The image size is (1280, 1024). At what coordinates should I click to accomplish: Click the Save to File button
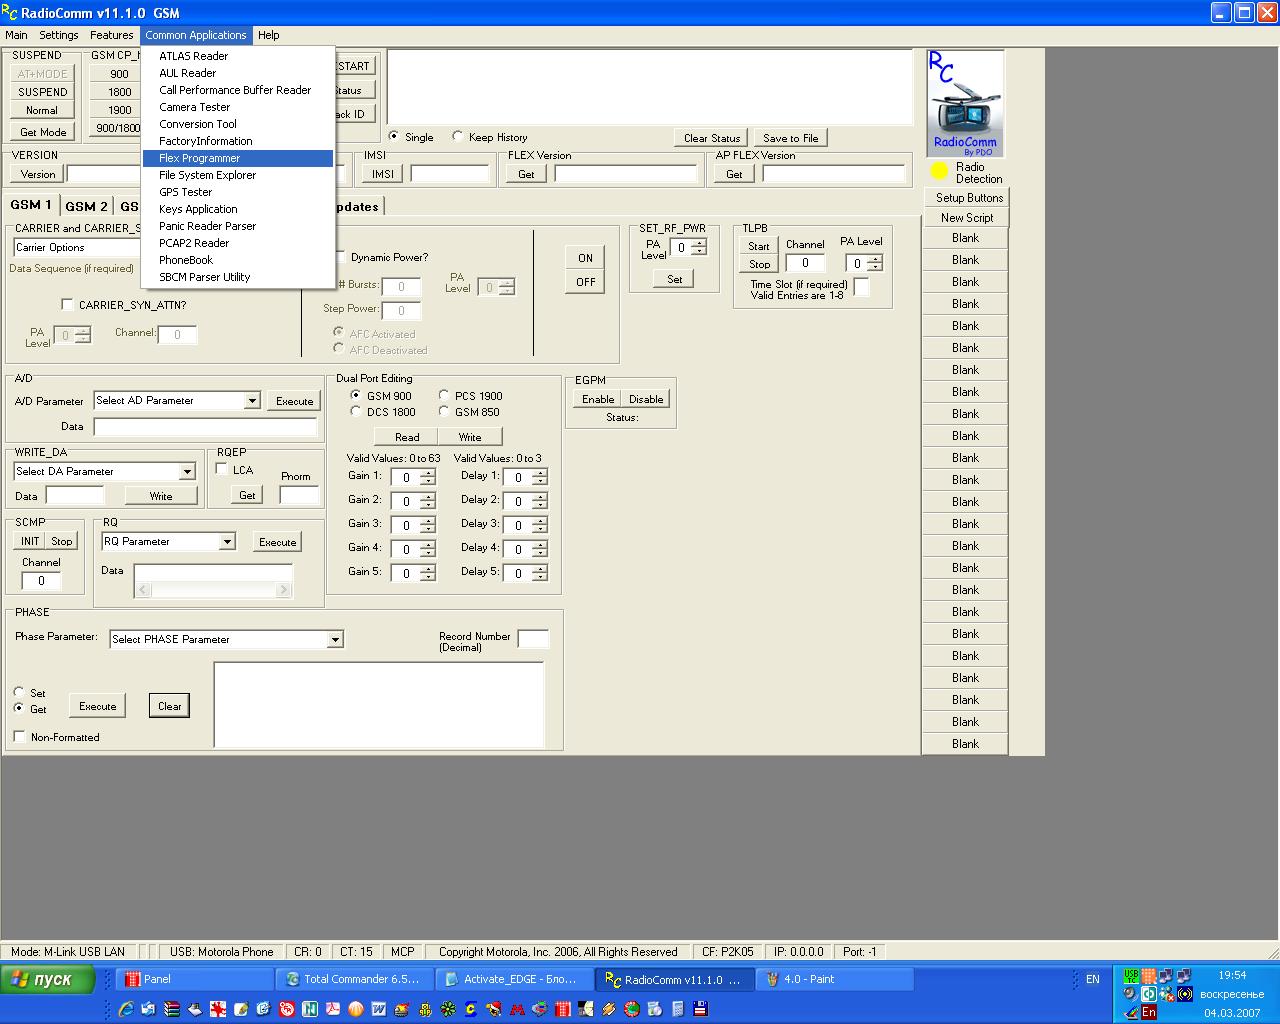(x=790, y=138)
